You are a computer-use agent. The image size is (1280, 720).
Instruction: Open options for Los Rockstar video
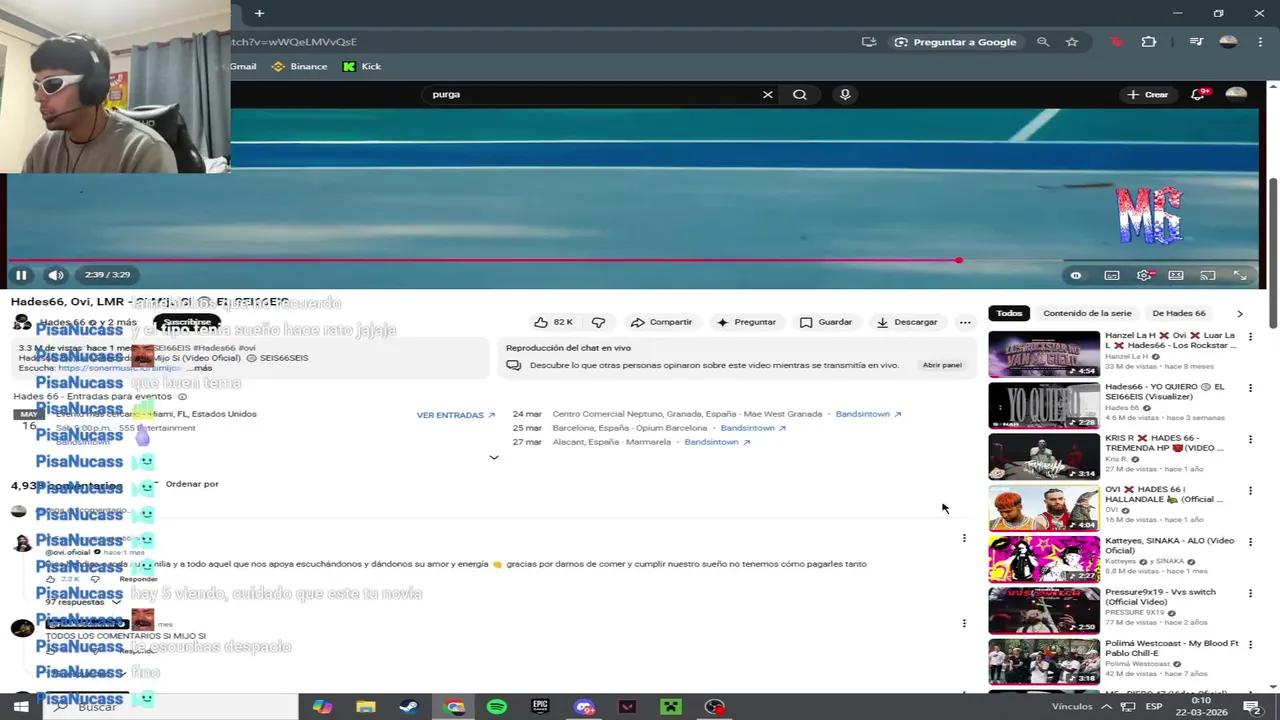[x=1250, y=337]
